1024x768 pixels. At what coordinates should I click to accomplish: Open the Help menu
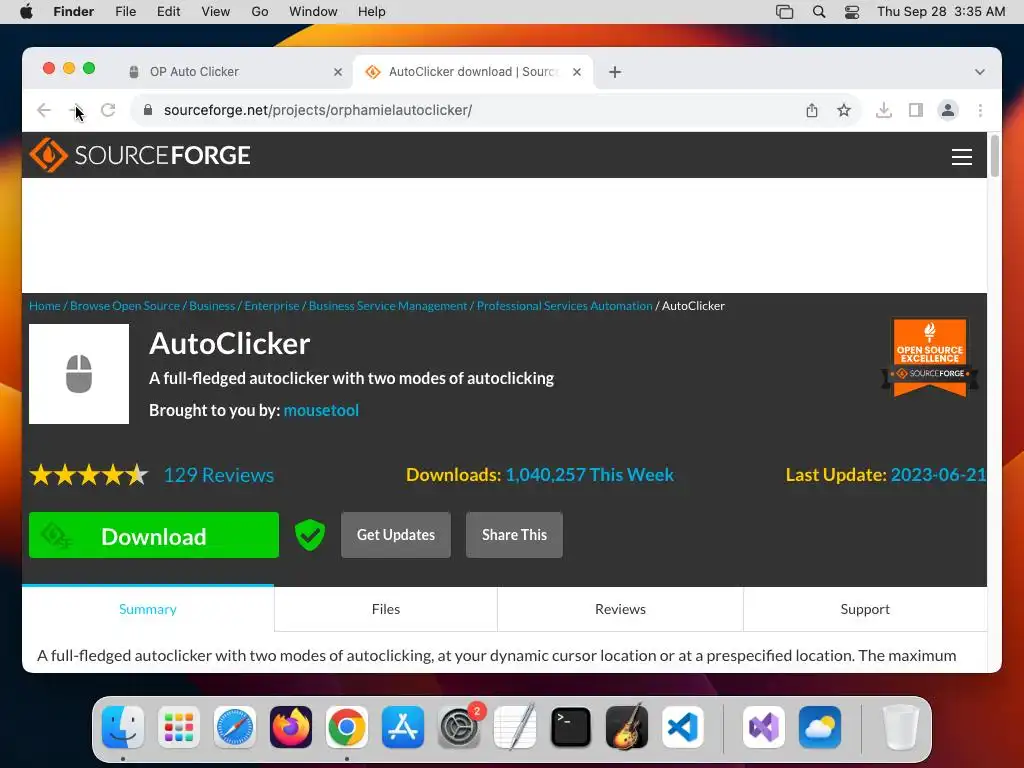372,12
